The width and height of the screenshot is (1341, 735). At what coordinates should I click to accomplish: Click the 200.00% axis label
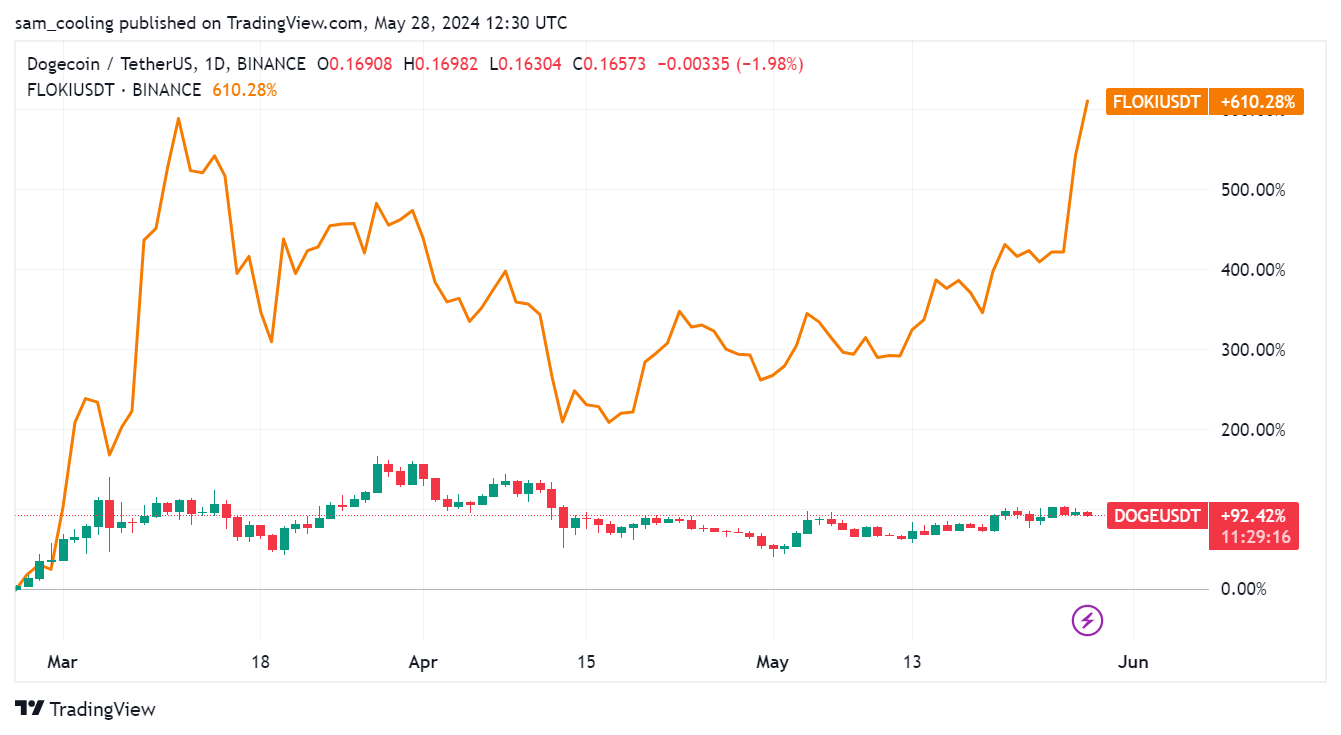[x=1253, y=430]
